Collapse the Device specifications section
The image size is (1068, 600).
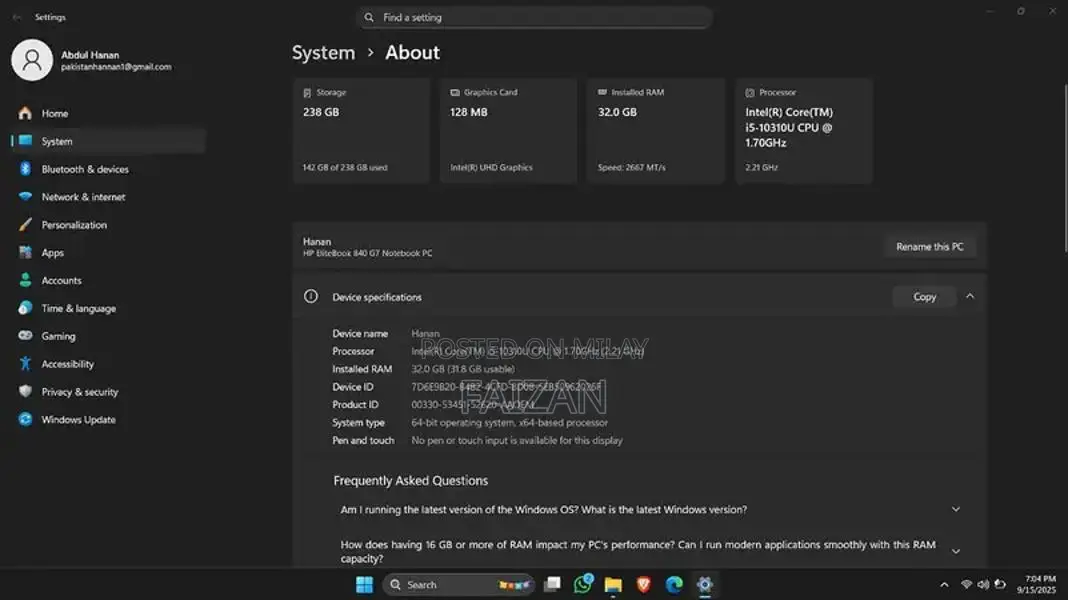969,297
